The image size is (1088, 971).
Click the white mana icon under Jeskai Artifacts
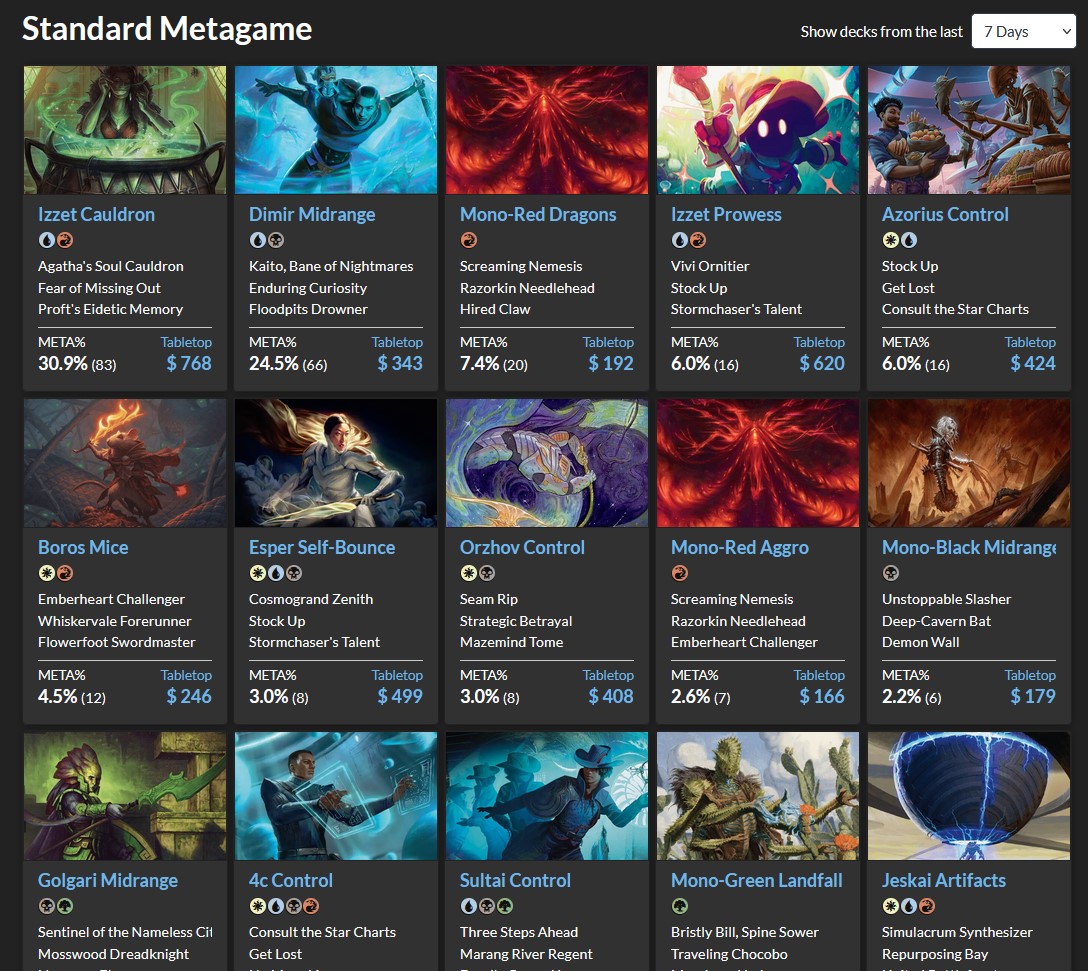[x=890, y=906]
